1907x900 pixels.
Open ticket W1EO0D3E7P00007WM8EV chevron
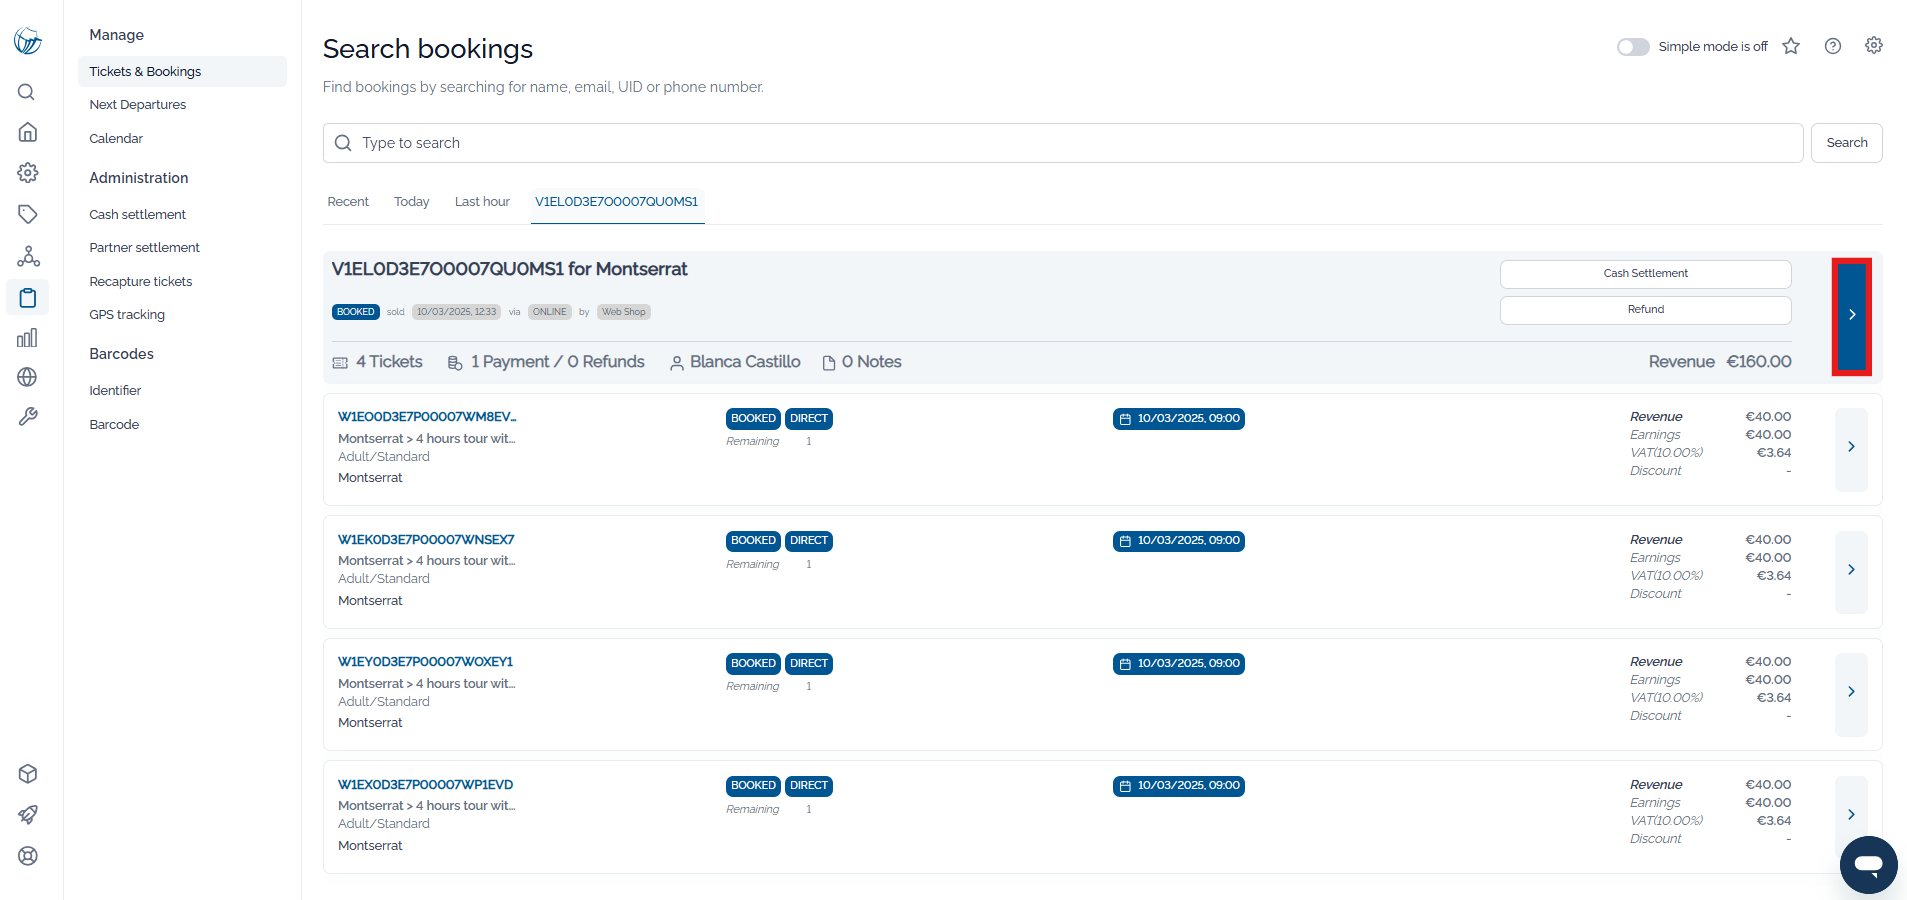pos(1851,448)
